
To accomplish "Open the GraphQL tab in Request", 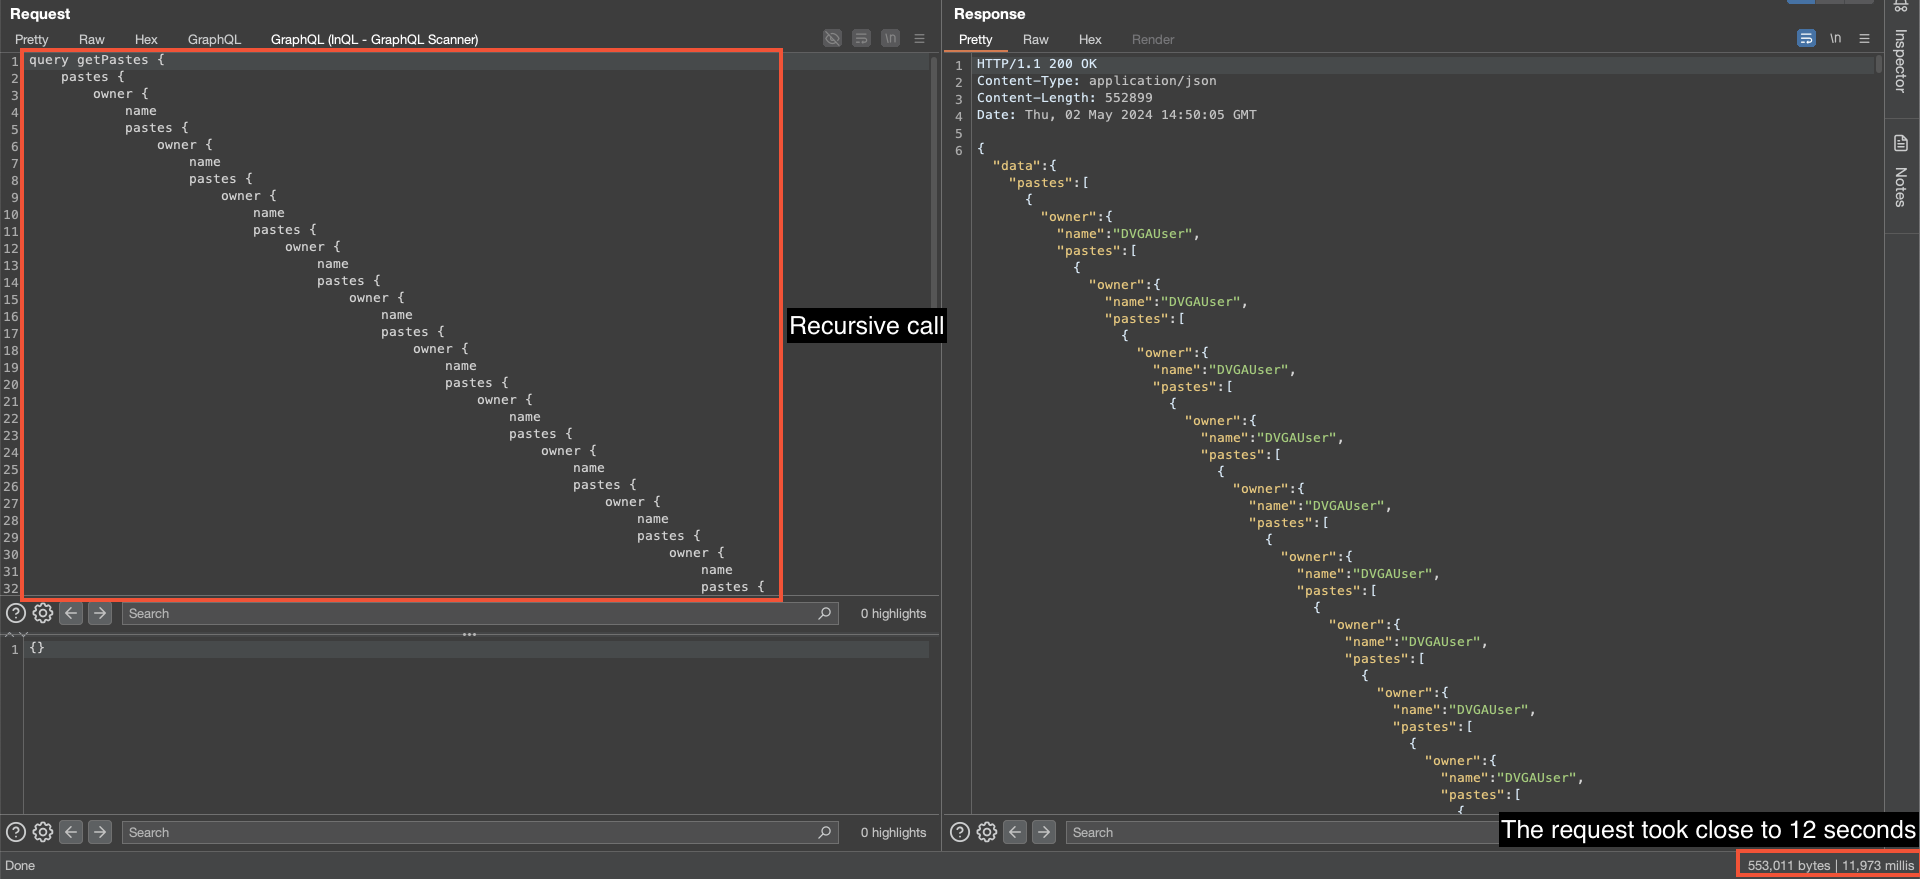I will (x=214, y=40).
